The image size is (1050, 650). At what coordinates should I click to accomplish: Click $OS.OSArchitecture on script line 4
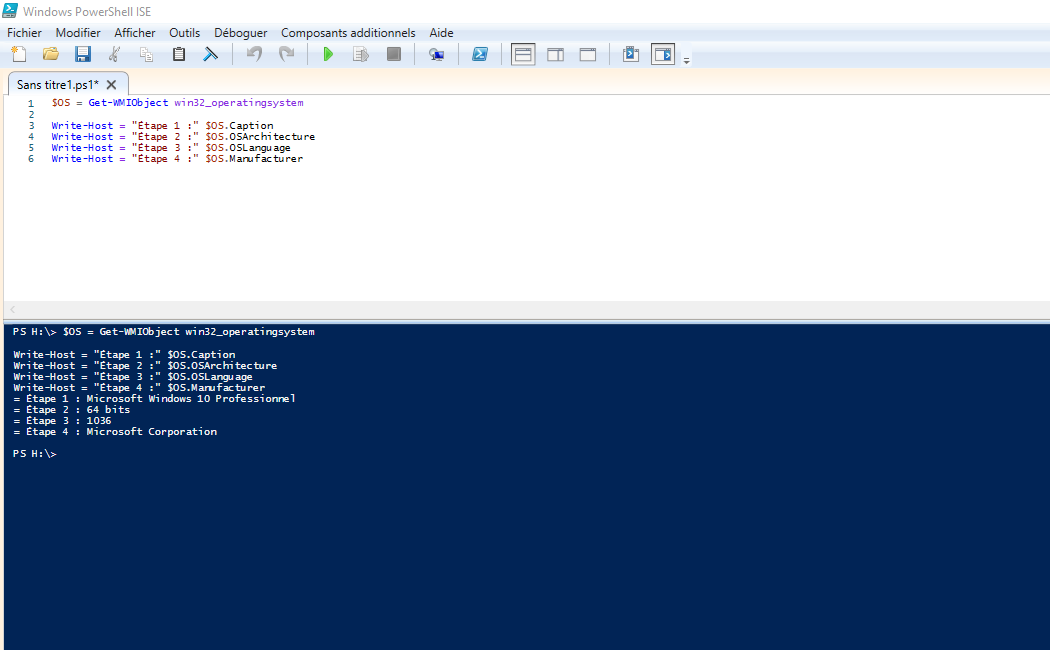click(x=260, y=137)
